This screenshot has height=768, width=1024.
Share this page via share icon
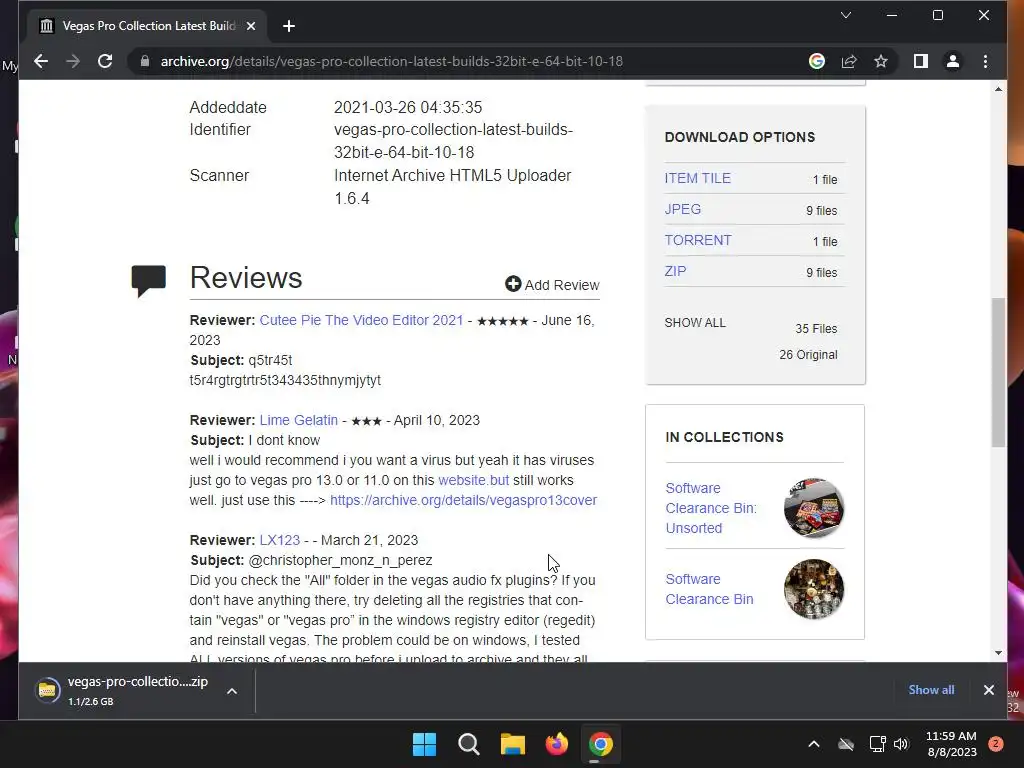(x=849, y=61)
